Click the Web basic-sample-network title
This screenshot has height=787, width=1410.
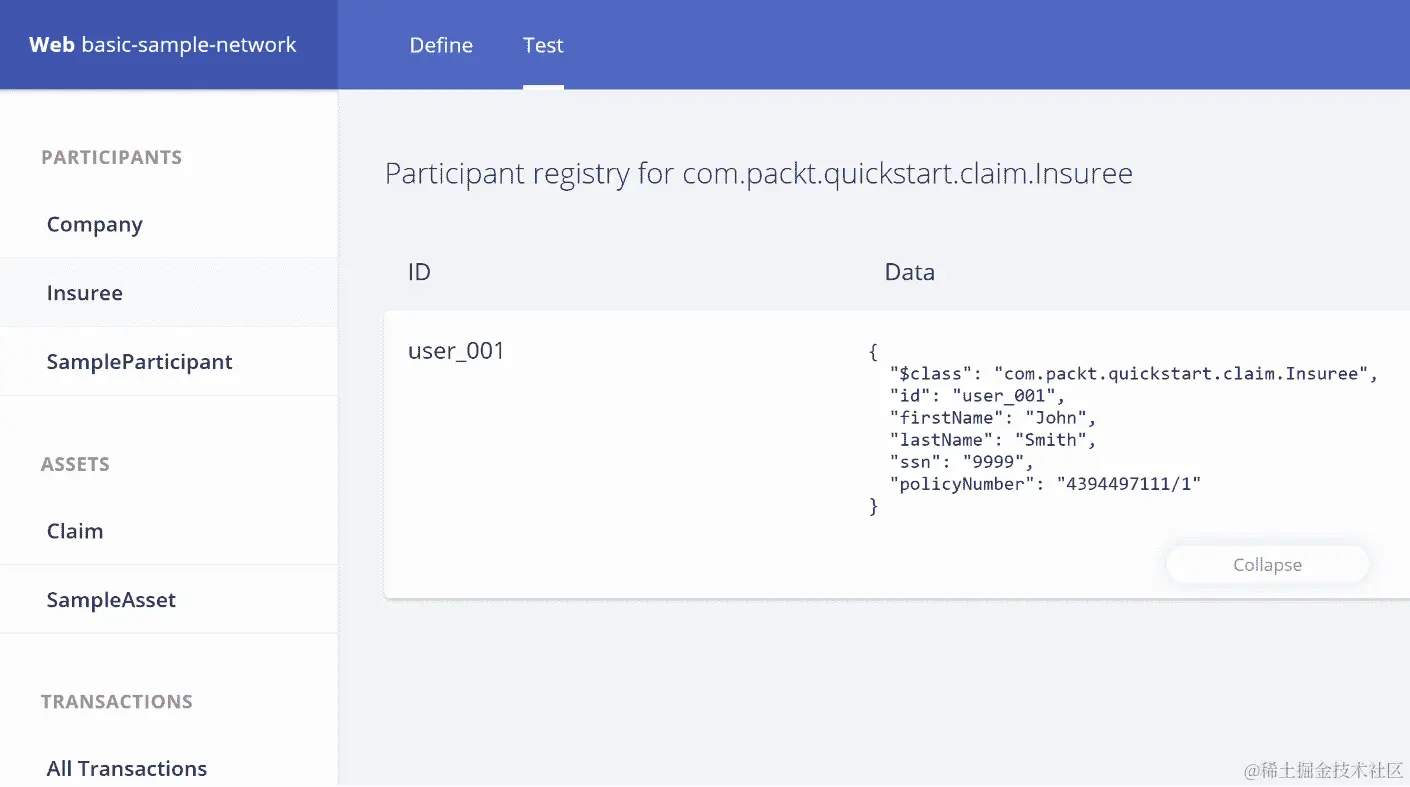coord(163,45)
